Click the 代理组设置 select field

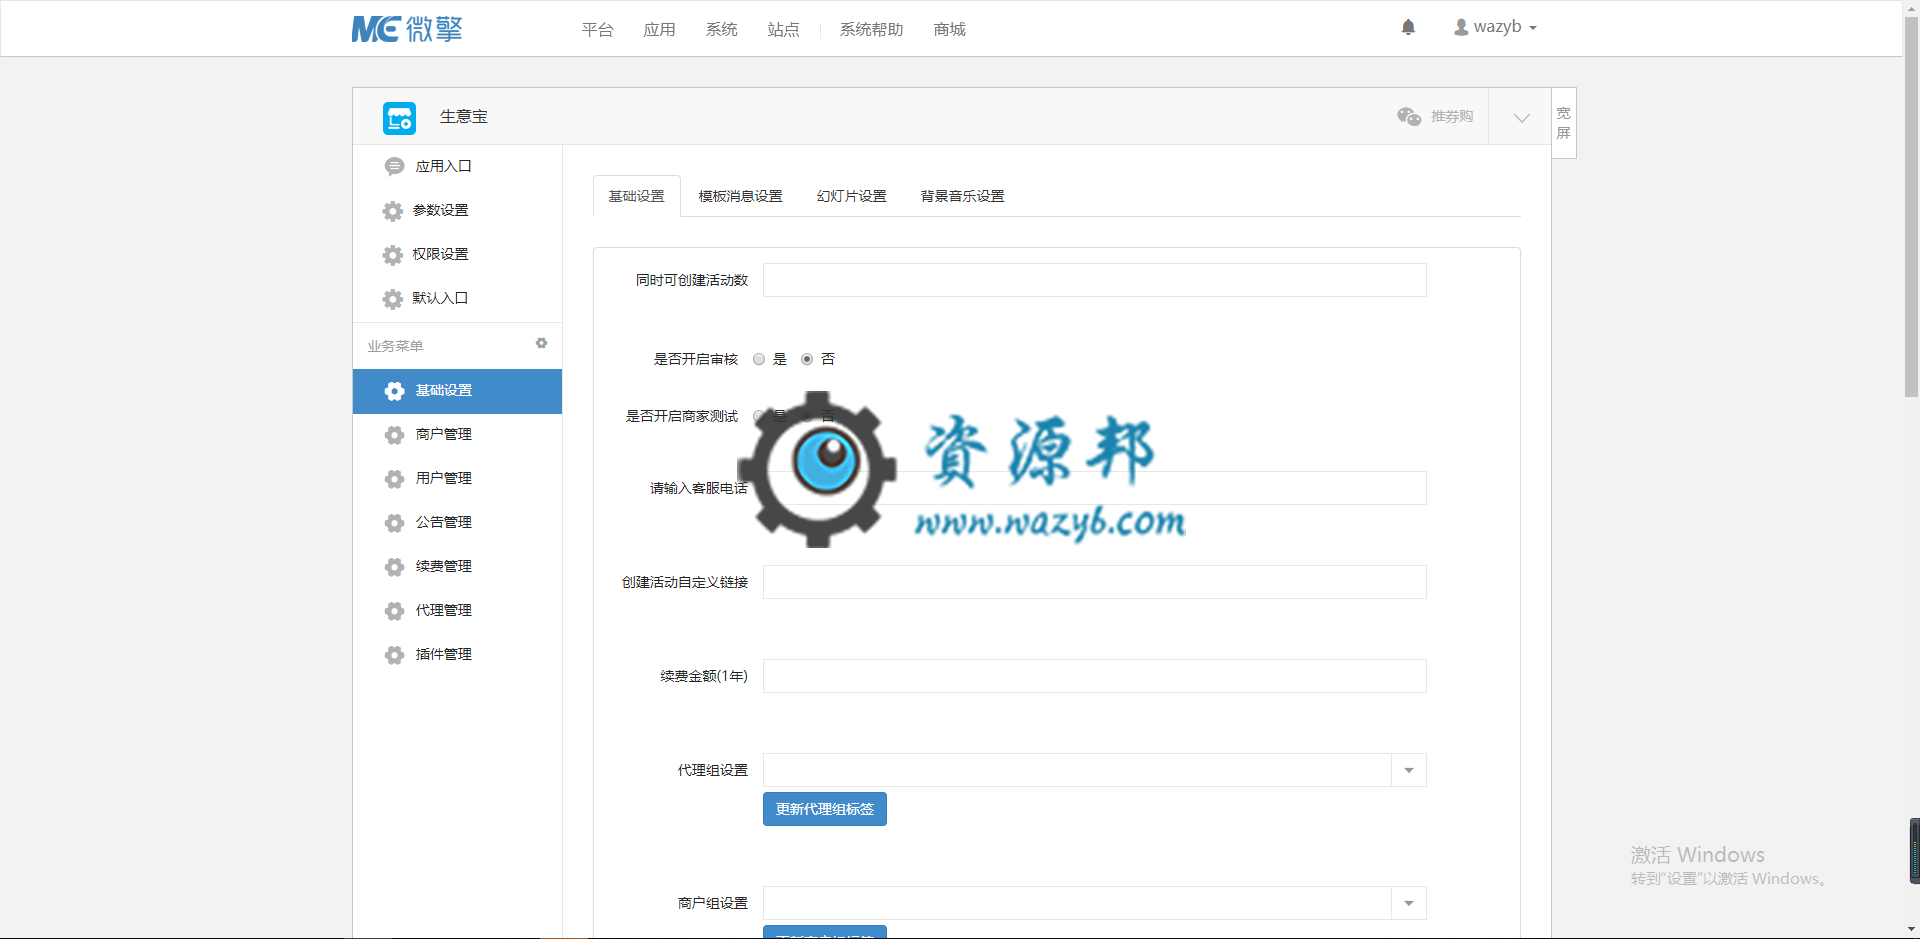coord(1095,770)
